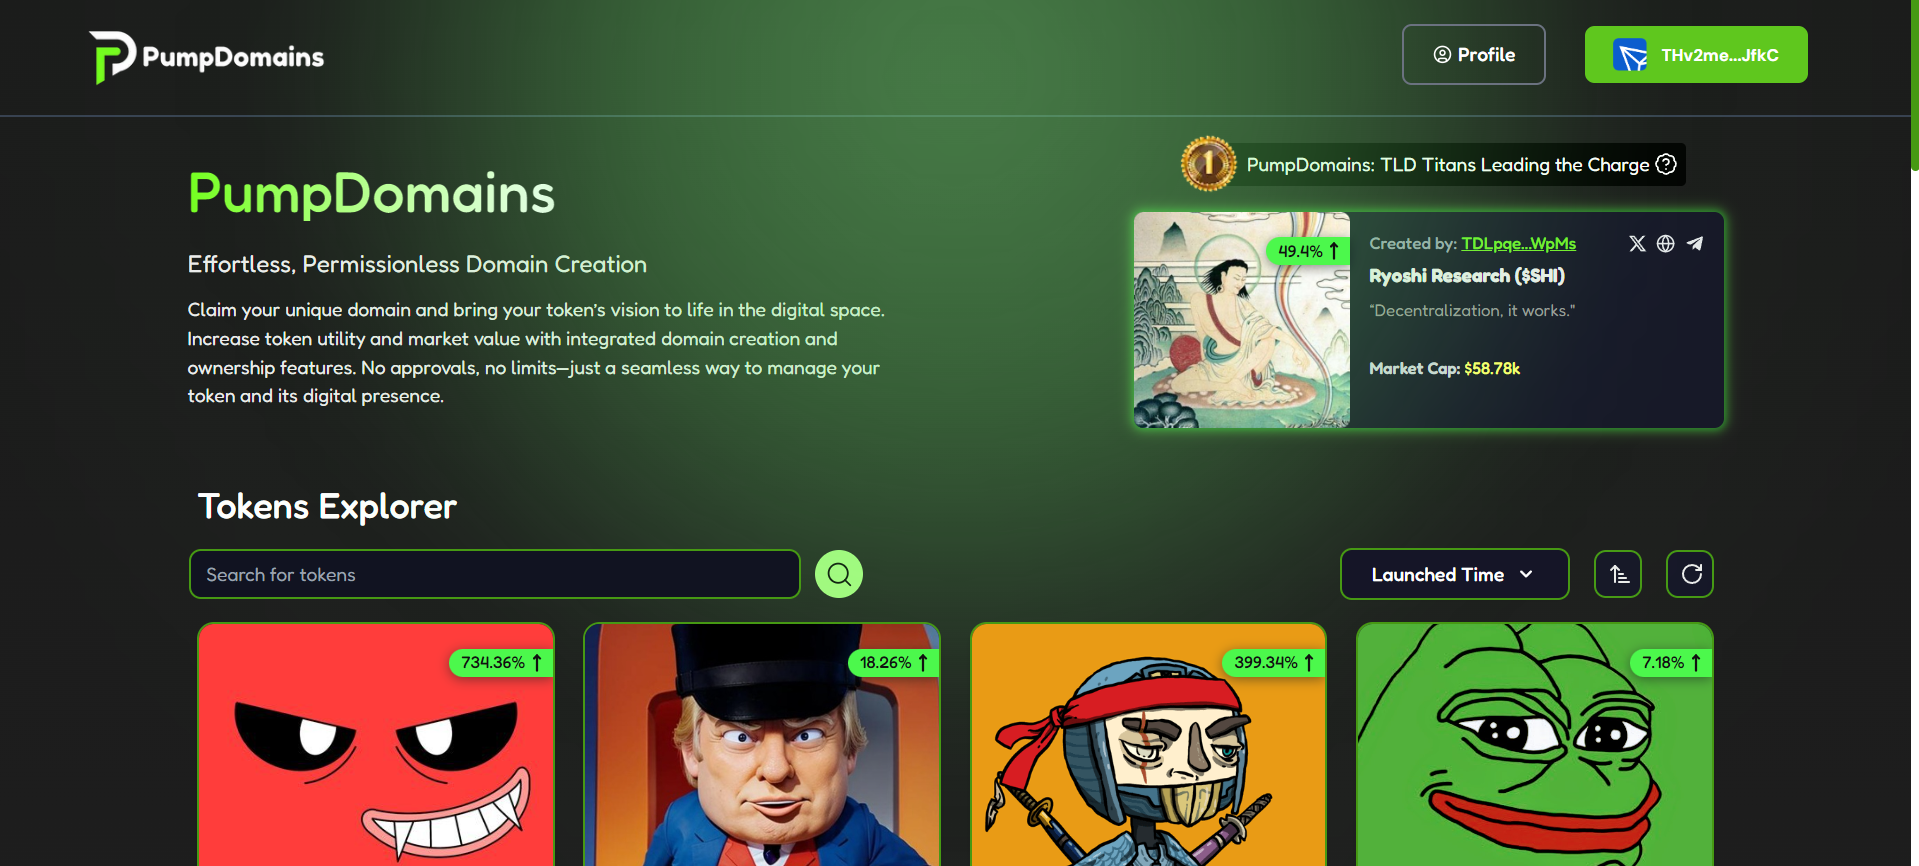
Task: Follow the TDLpqe...WpMs creator link
Action: [1518, 243]
